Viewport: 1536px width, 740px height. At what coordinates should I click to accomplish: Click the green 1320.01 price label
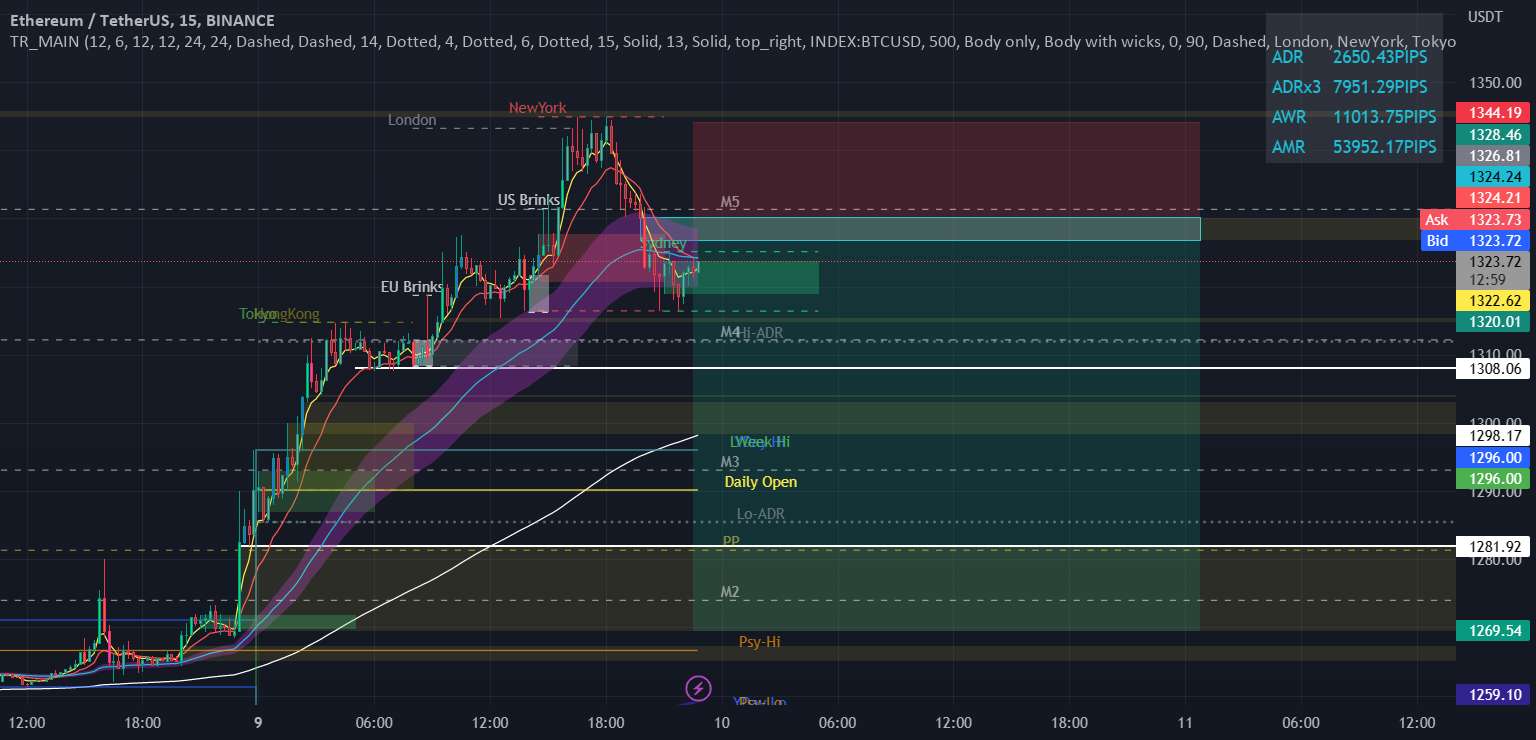click(1493, 321)
